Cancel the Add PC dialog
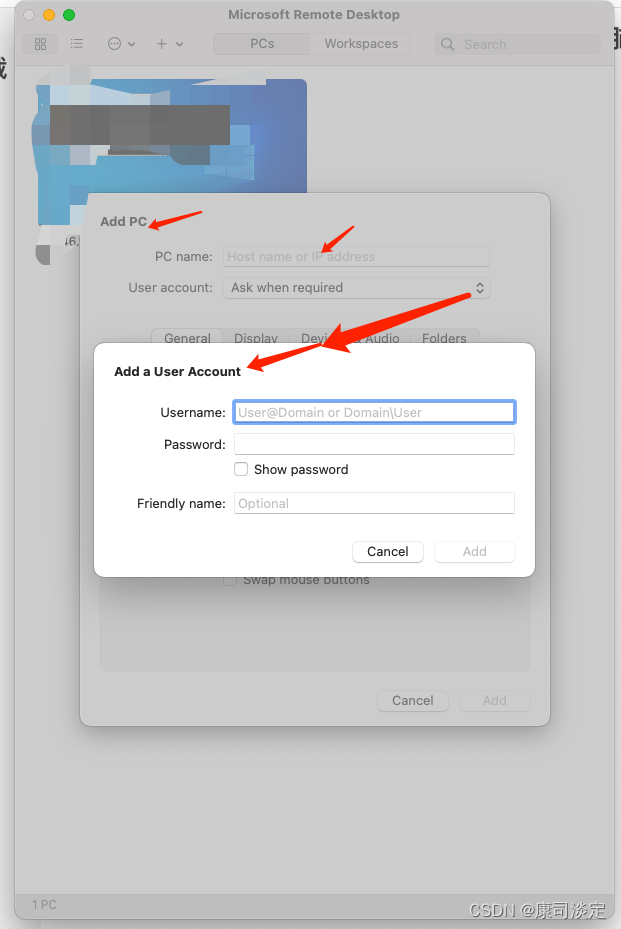This screenshot has width=621, height=929. click(412, 701)
